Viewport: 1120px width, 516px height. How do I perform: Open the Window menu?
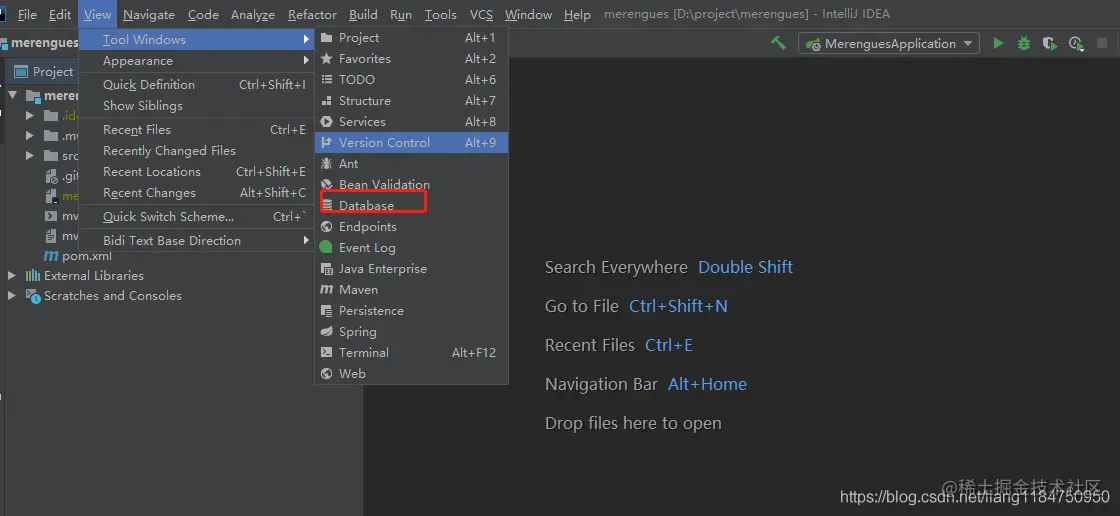point(528,14)
